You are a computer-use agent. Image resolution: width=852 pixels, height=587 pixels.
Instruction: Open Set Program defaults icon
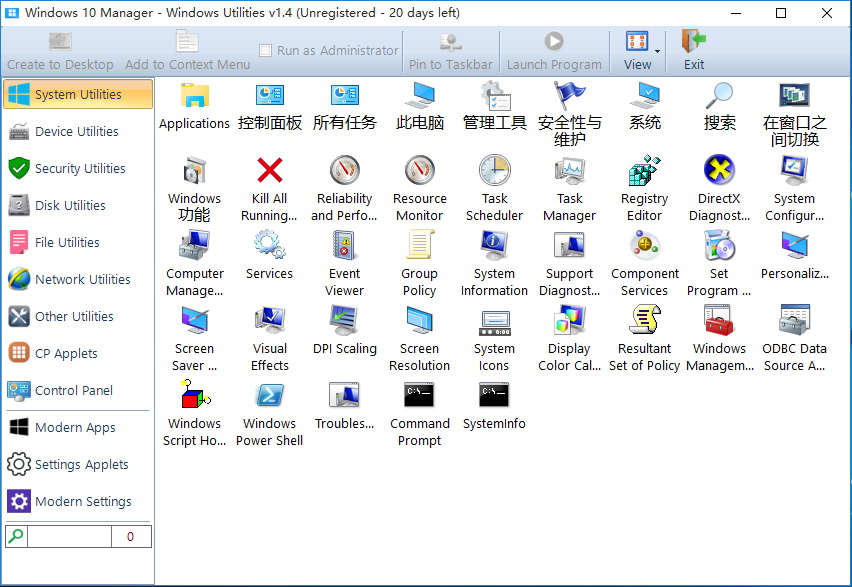click(719, 245)
